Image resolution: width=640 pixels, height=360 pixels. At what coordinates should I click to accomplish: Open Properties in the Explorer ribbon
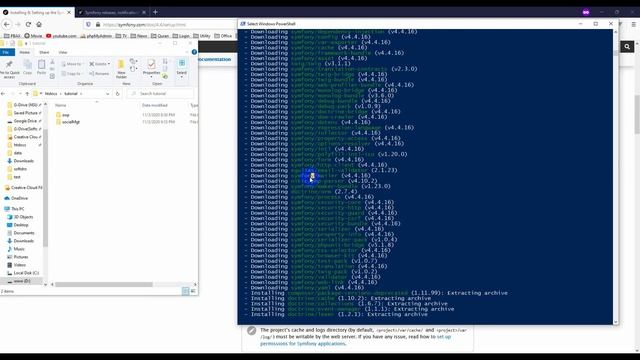pyautogui.click(x=151, y=68)
